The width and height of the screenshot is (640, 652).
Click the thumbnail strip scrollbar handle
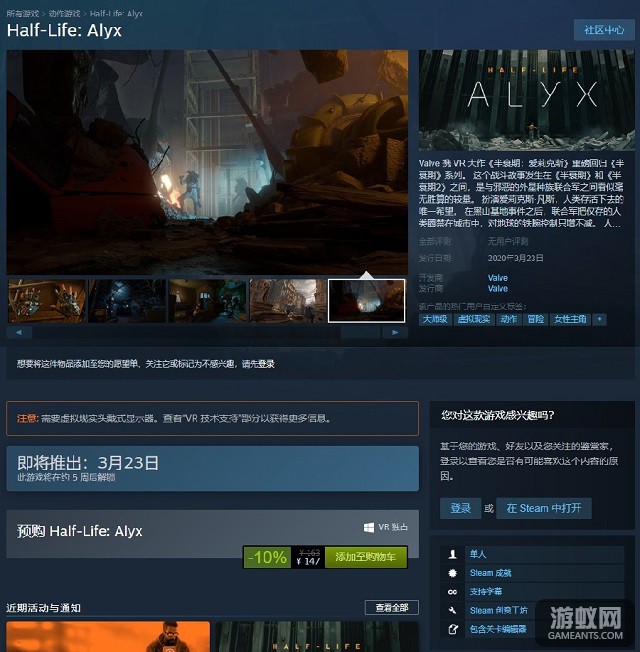point(360,332)
